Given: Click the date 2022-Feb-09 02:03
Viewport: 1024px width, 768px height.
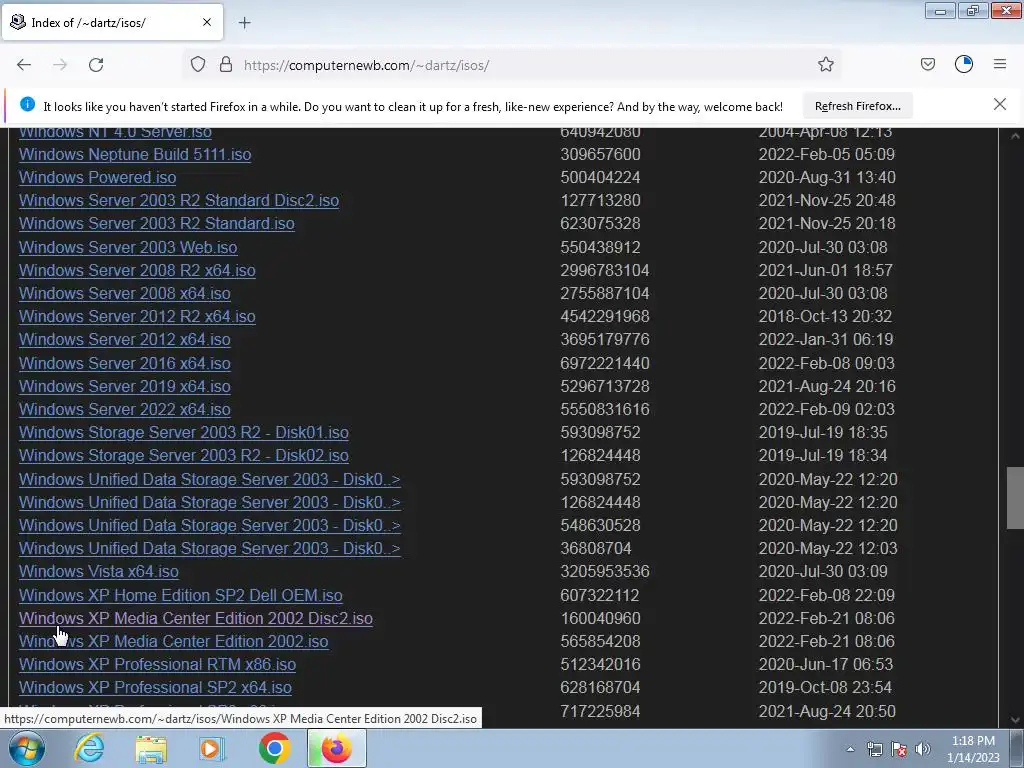Looking at the screenshot, I should coord(826,409).
